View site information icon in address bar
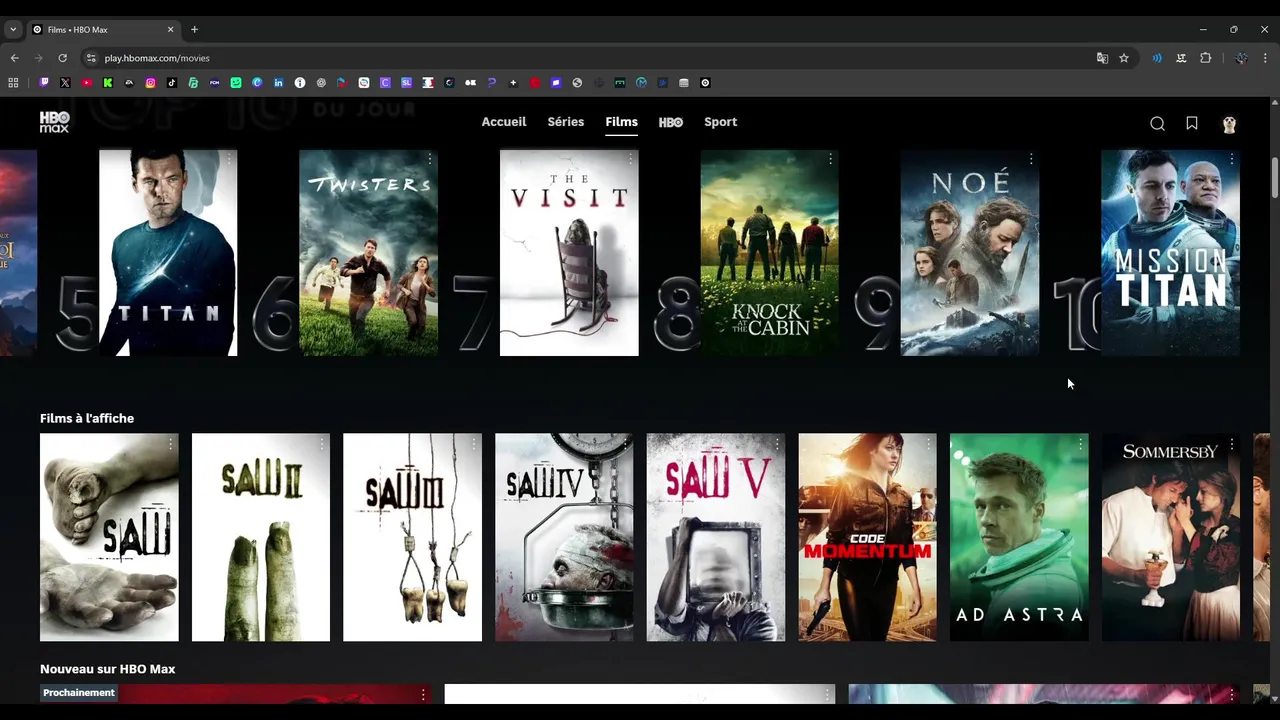This screenshot has width=1280, height=720. [91, 58]
